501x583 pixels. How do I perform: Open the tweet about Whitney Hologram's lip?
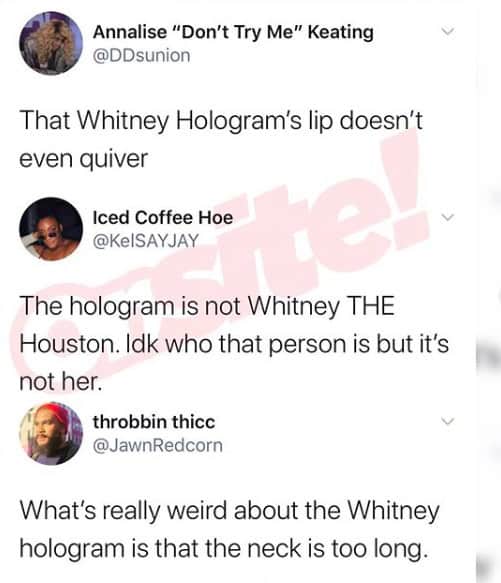click(221, 139)
